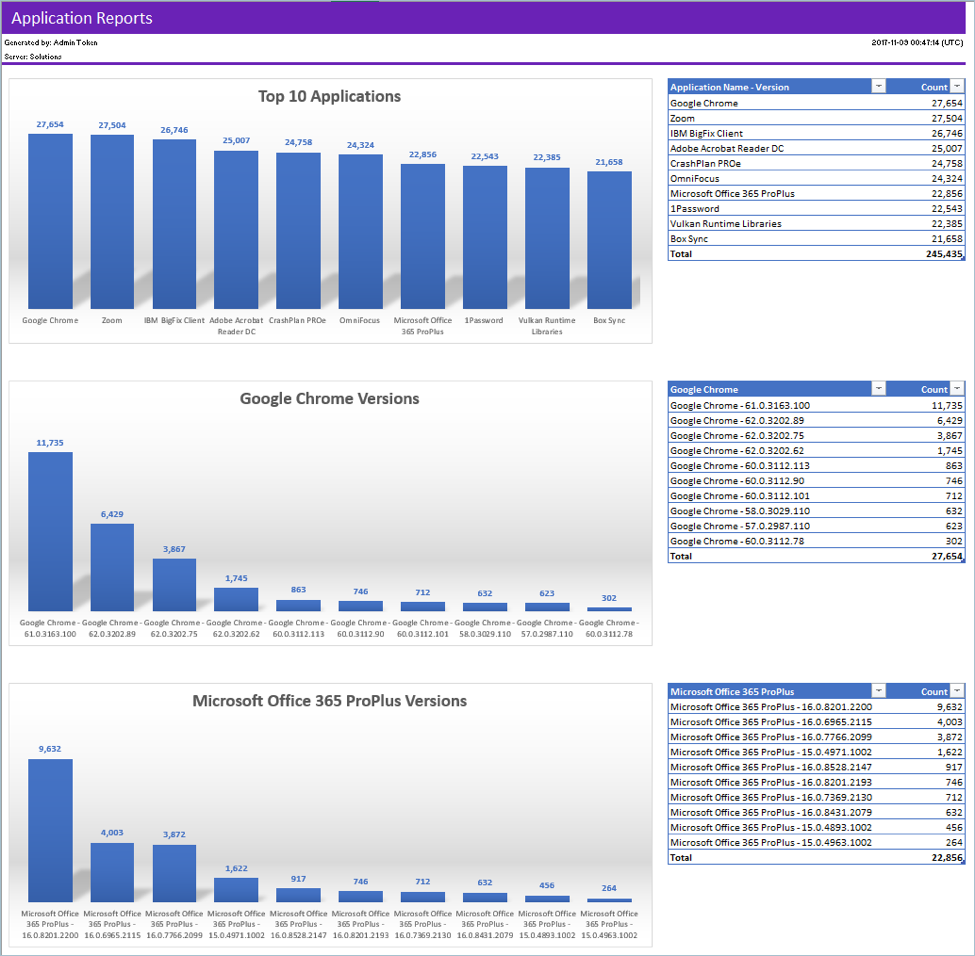Select the Zoom bar in Top 10 chart
The image size is (975, 956).
point(112,222)
